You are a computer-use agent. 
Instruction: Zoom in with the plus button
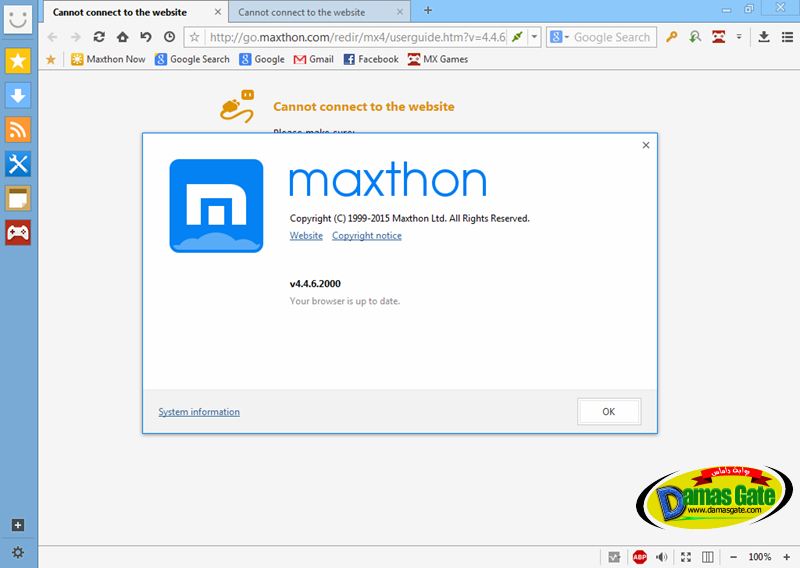[x=786, y=557]
